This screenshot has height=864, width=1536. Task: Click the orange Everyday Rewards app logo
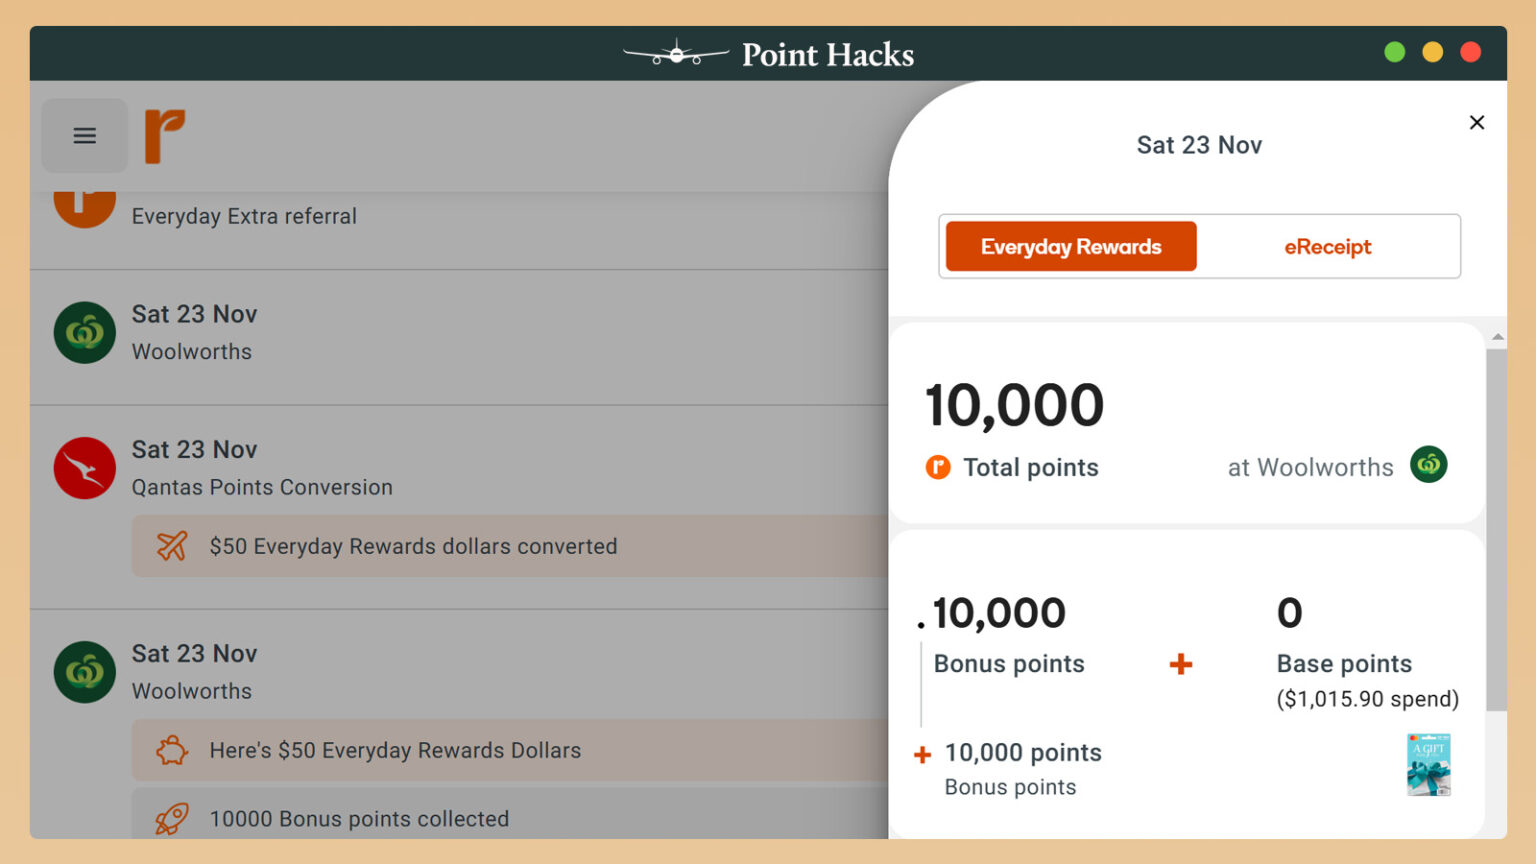click(166, 135)
